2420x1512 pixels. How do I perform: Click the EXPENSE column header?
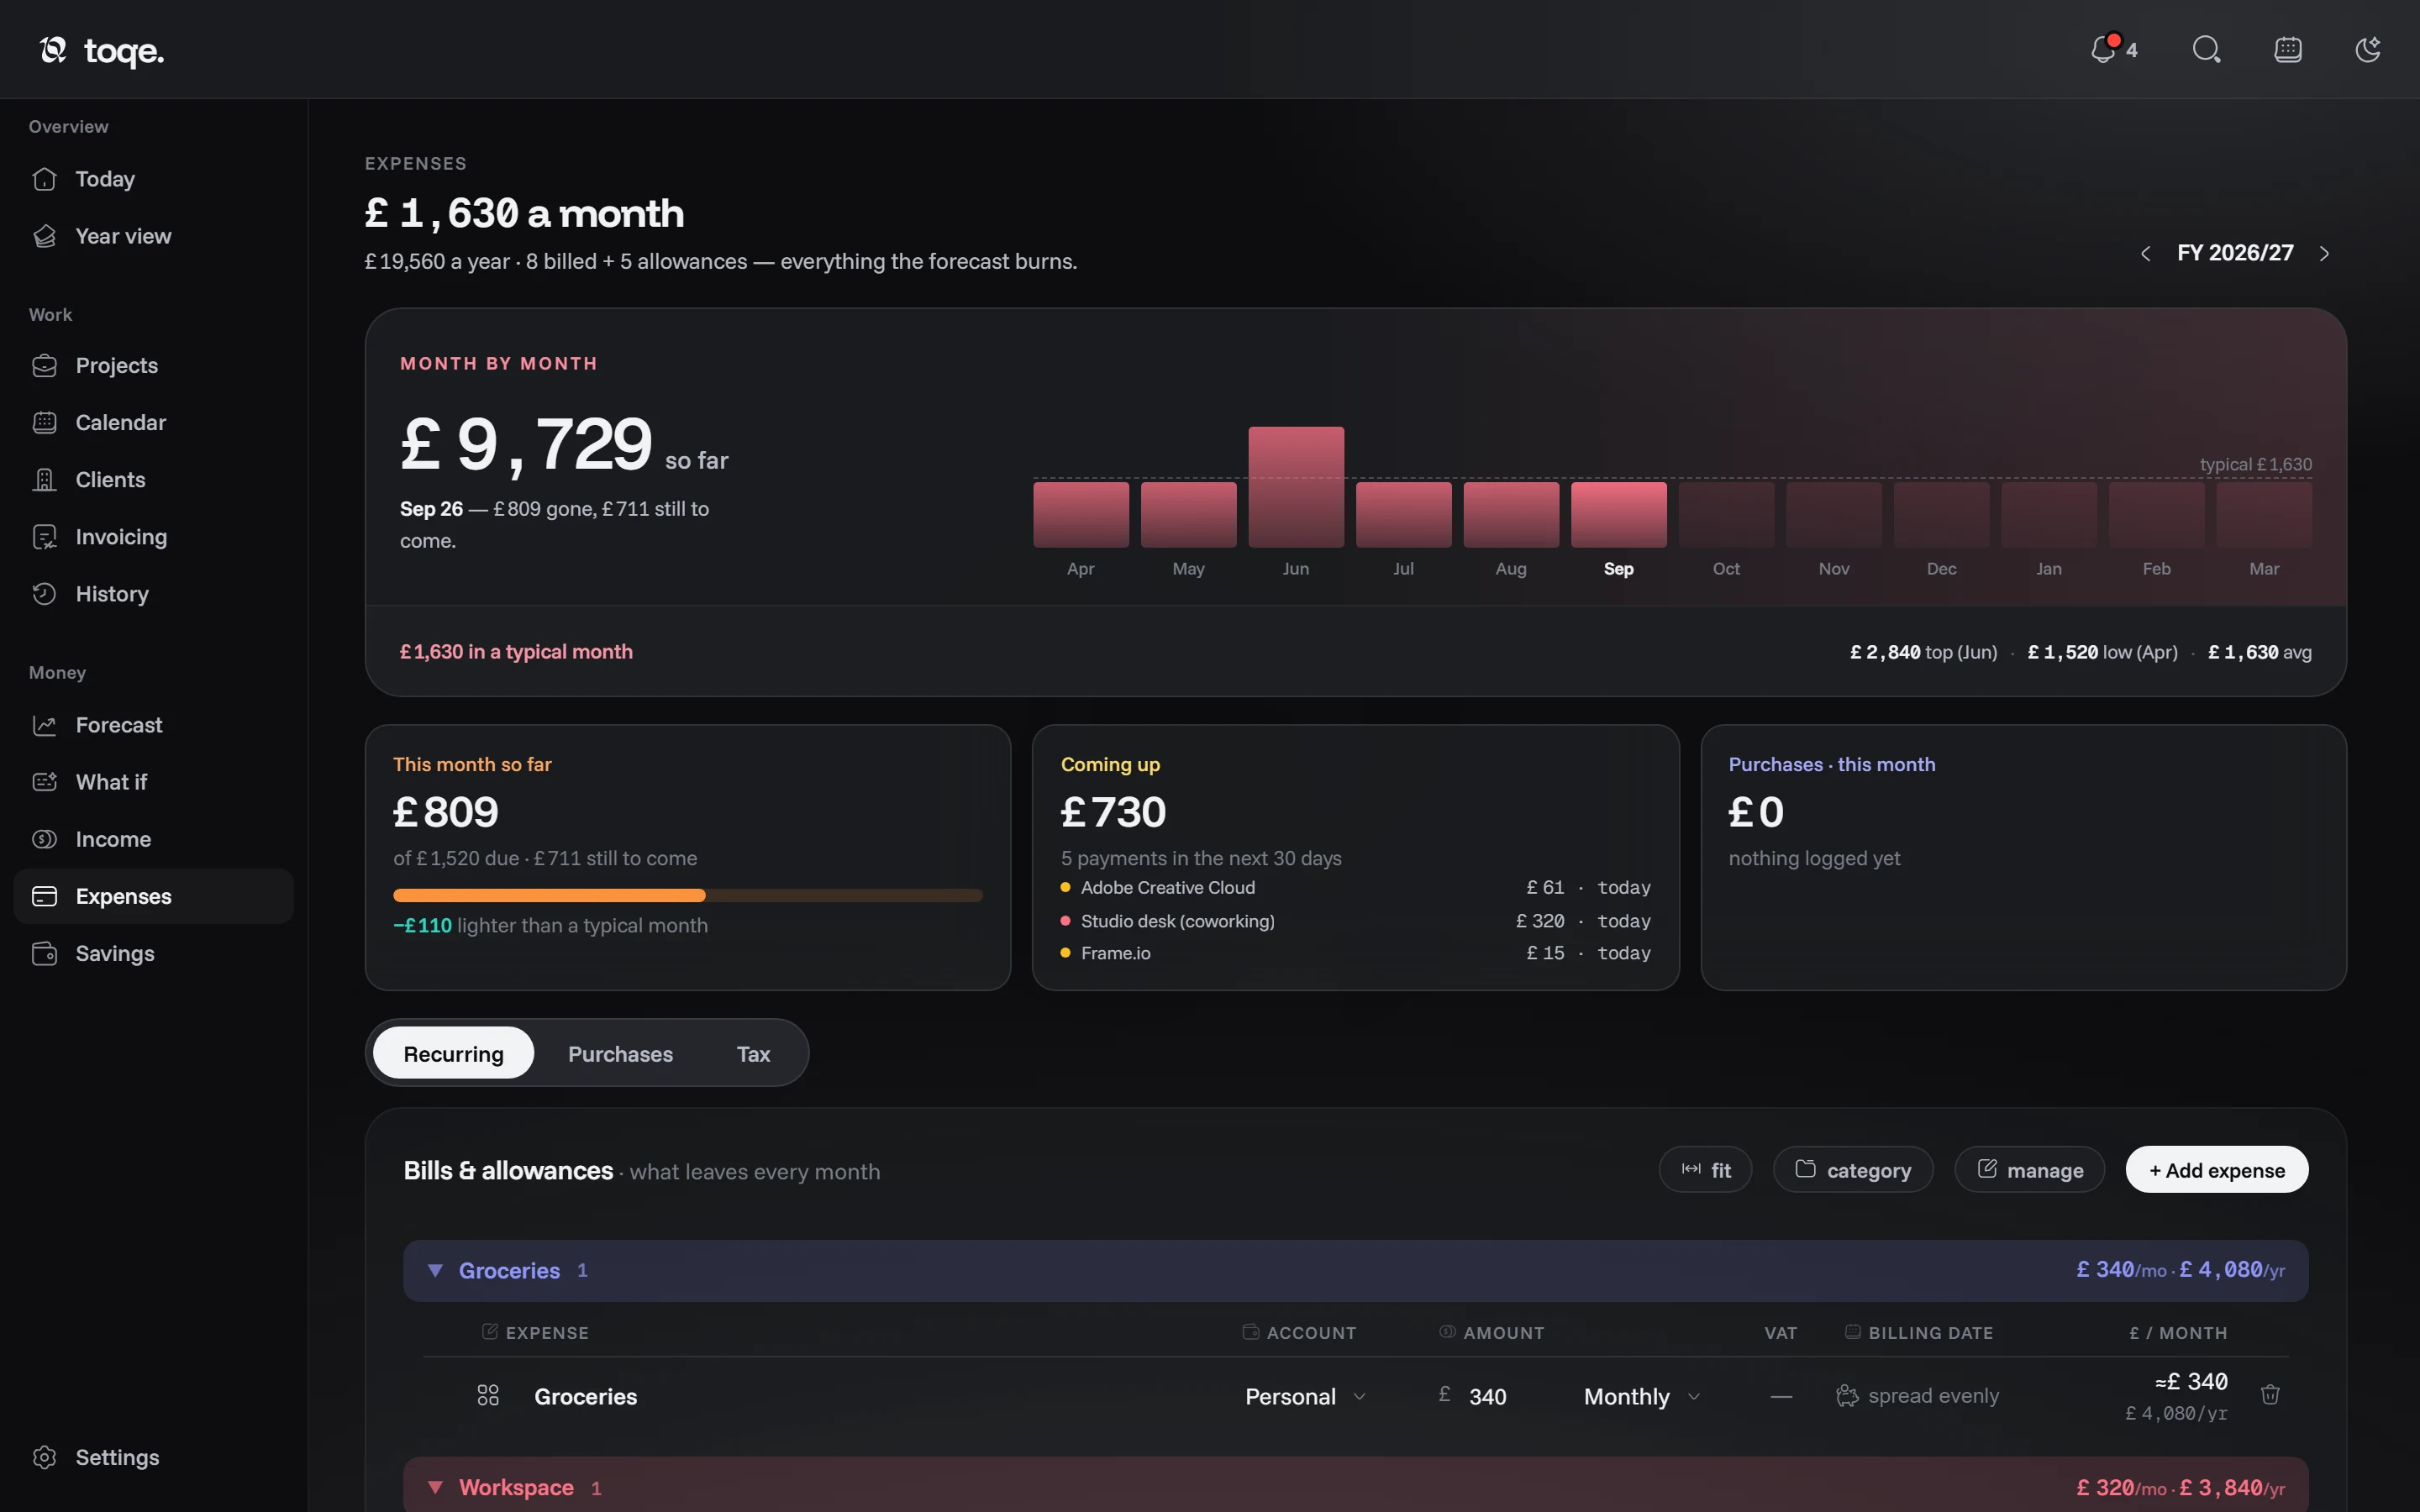coord(536,1332)
